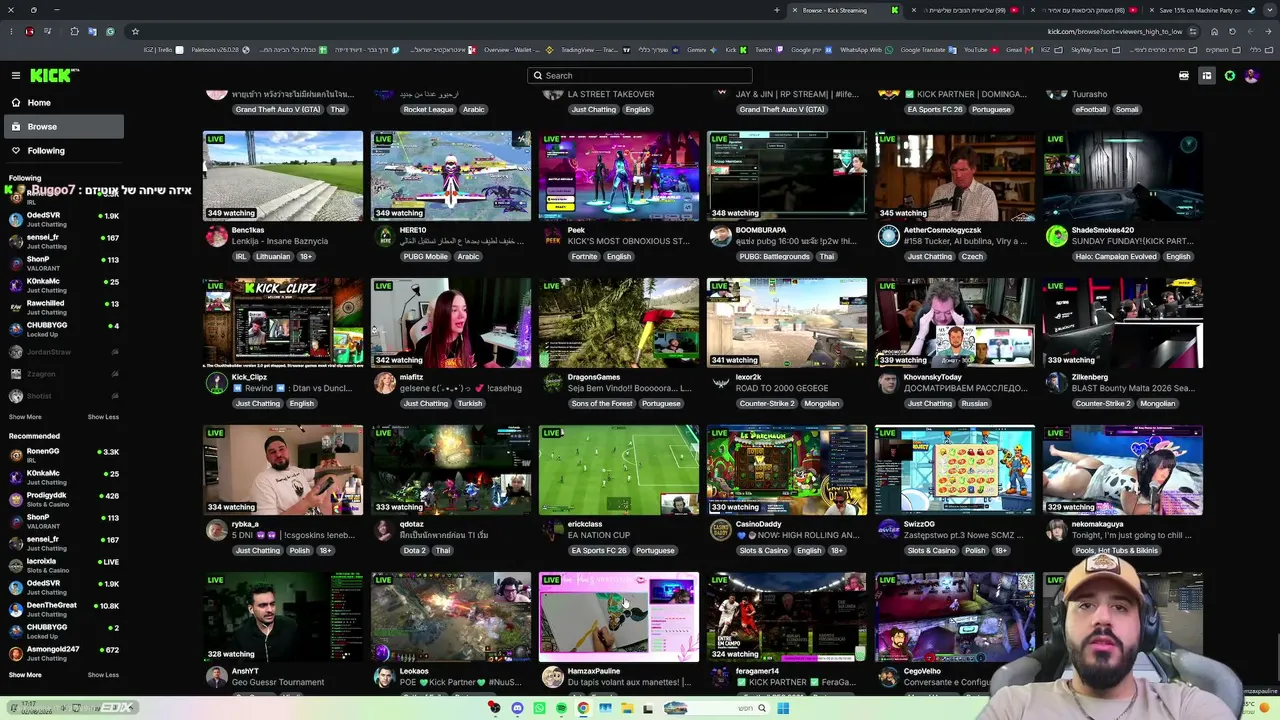The image size is (1280, 720).
Task: Open offline JordanStraw channel
Action: (62, 352)
